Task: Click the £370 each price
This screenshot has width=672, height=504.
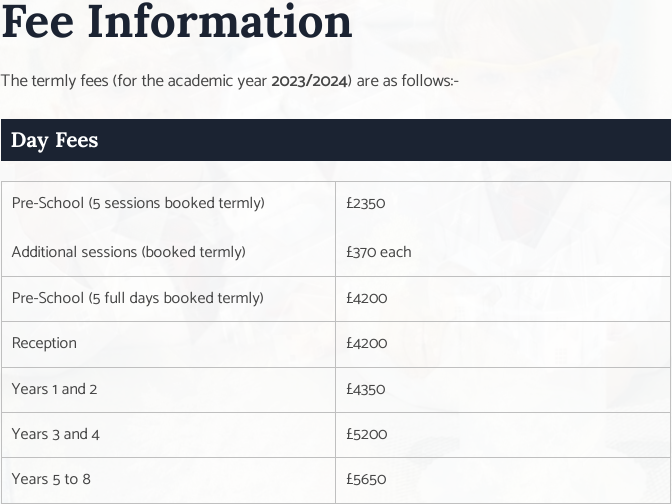Action: click(x=378, y=252)
